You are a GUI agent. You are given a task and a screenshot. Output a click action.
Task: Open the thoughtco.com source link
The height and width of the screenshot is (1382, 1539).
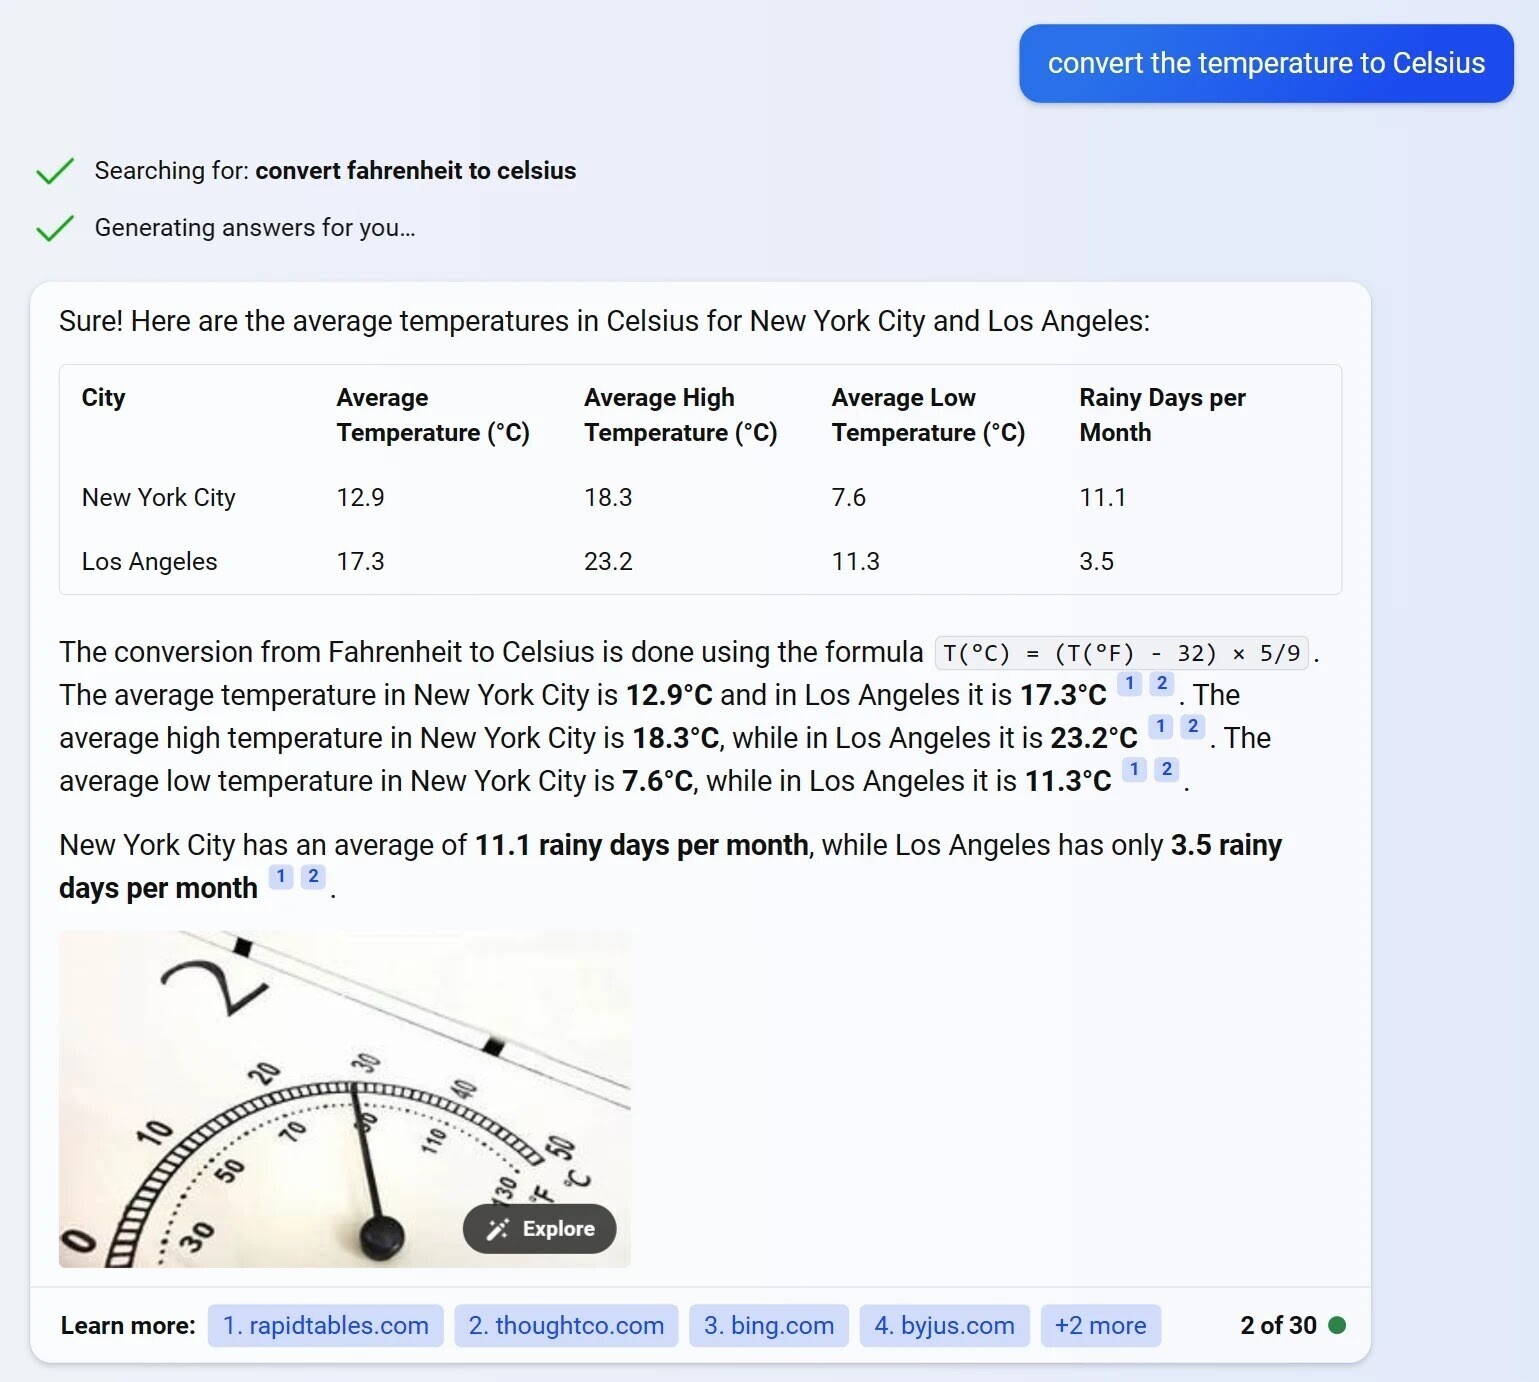pos(566,1325)
